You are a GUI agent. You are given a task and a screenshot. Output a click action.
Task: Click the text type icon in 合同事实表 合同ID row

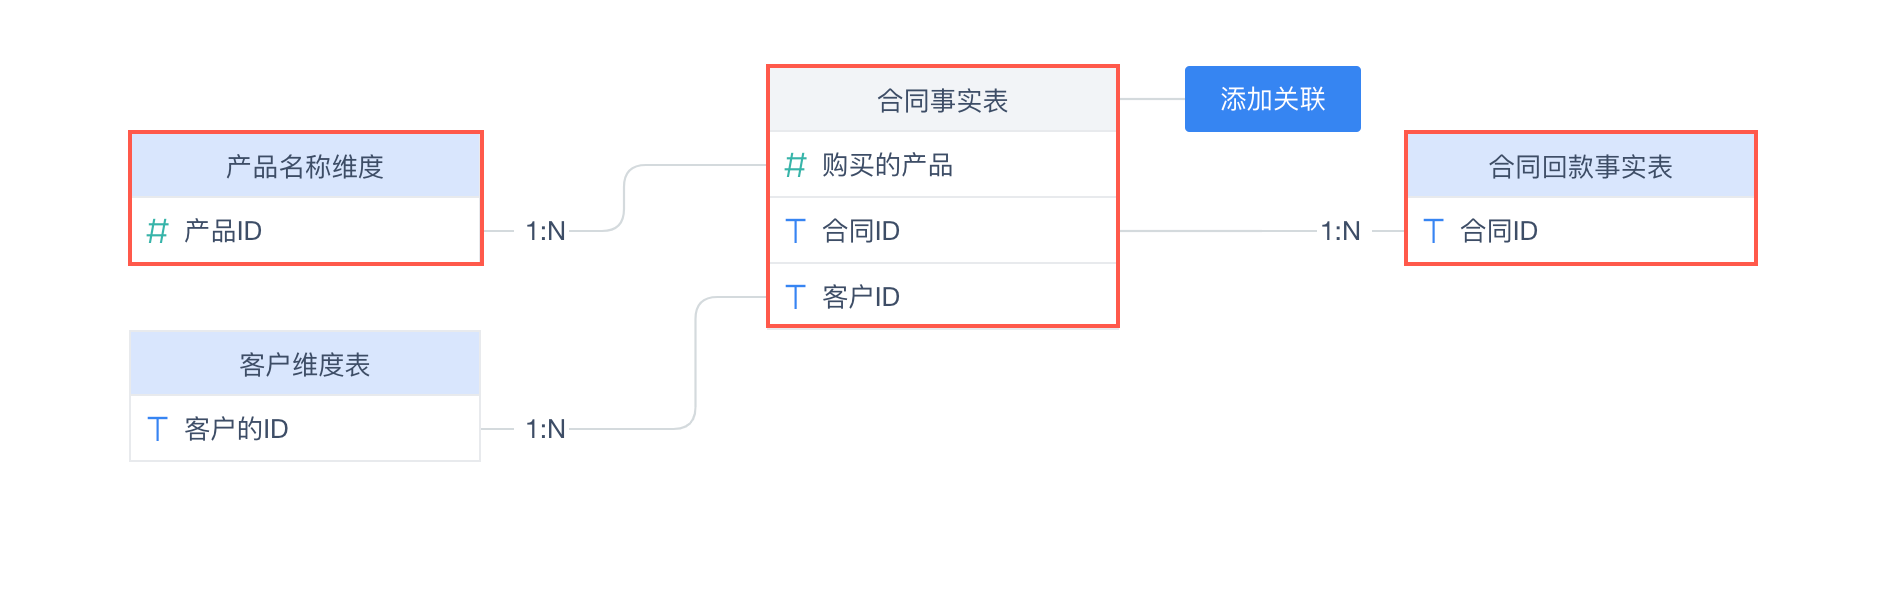coord(795,231)
